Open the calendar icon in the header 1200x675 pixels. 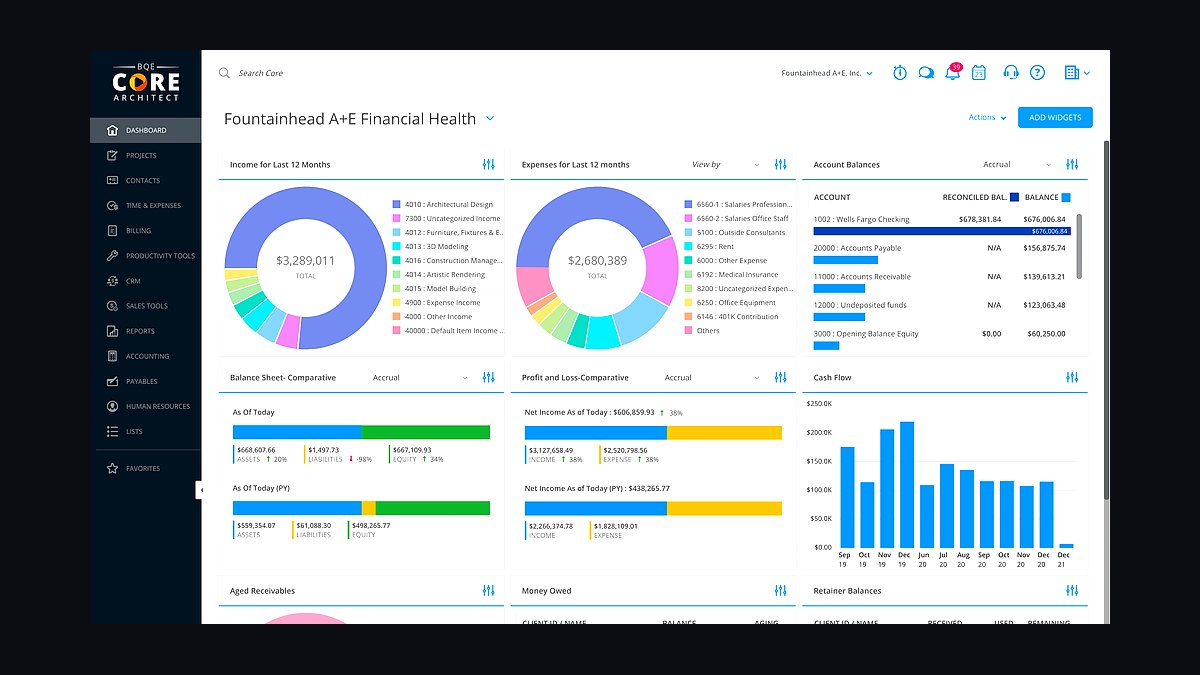[x=979, y=73]
